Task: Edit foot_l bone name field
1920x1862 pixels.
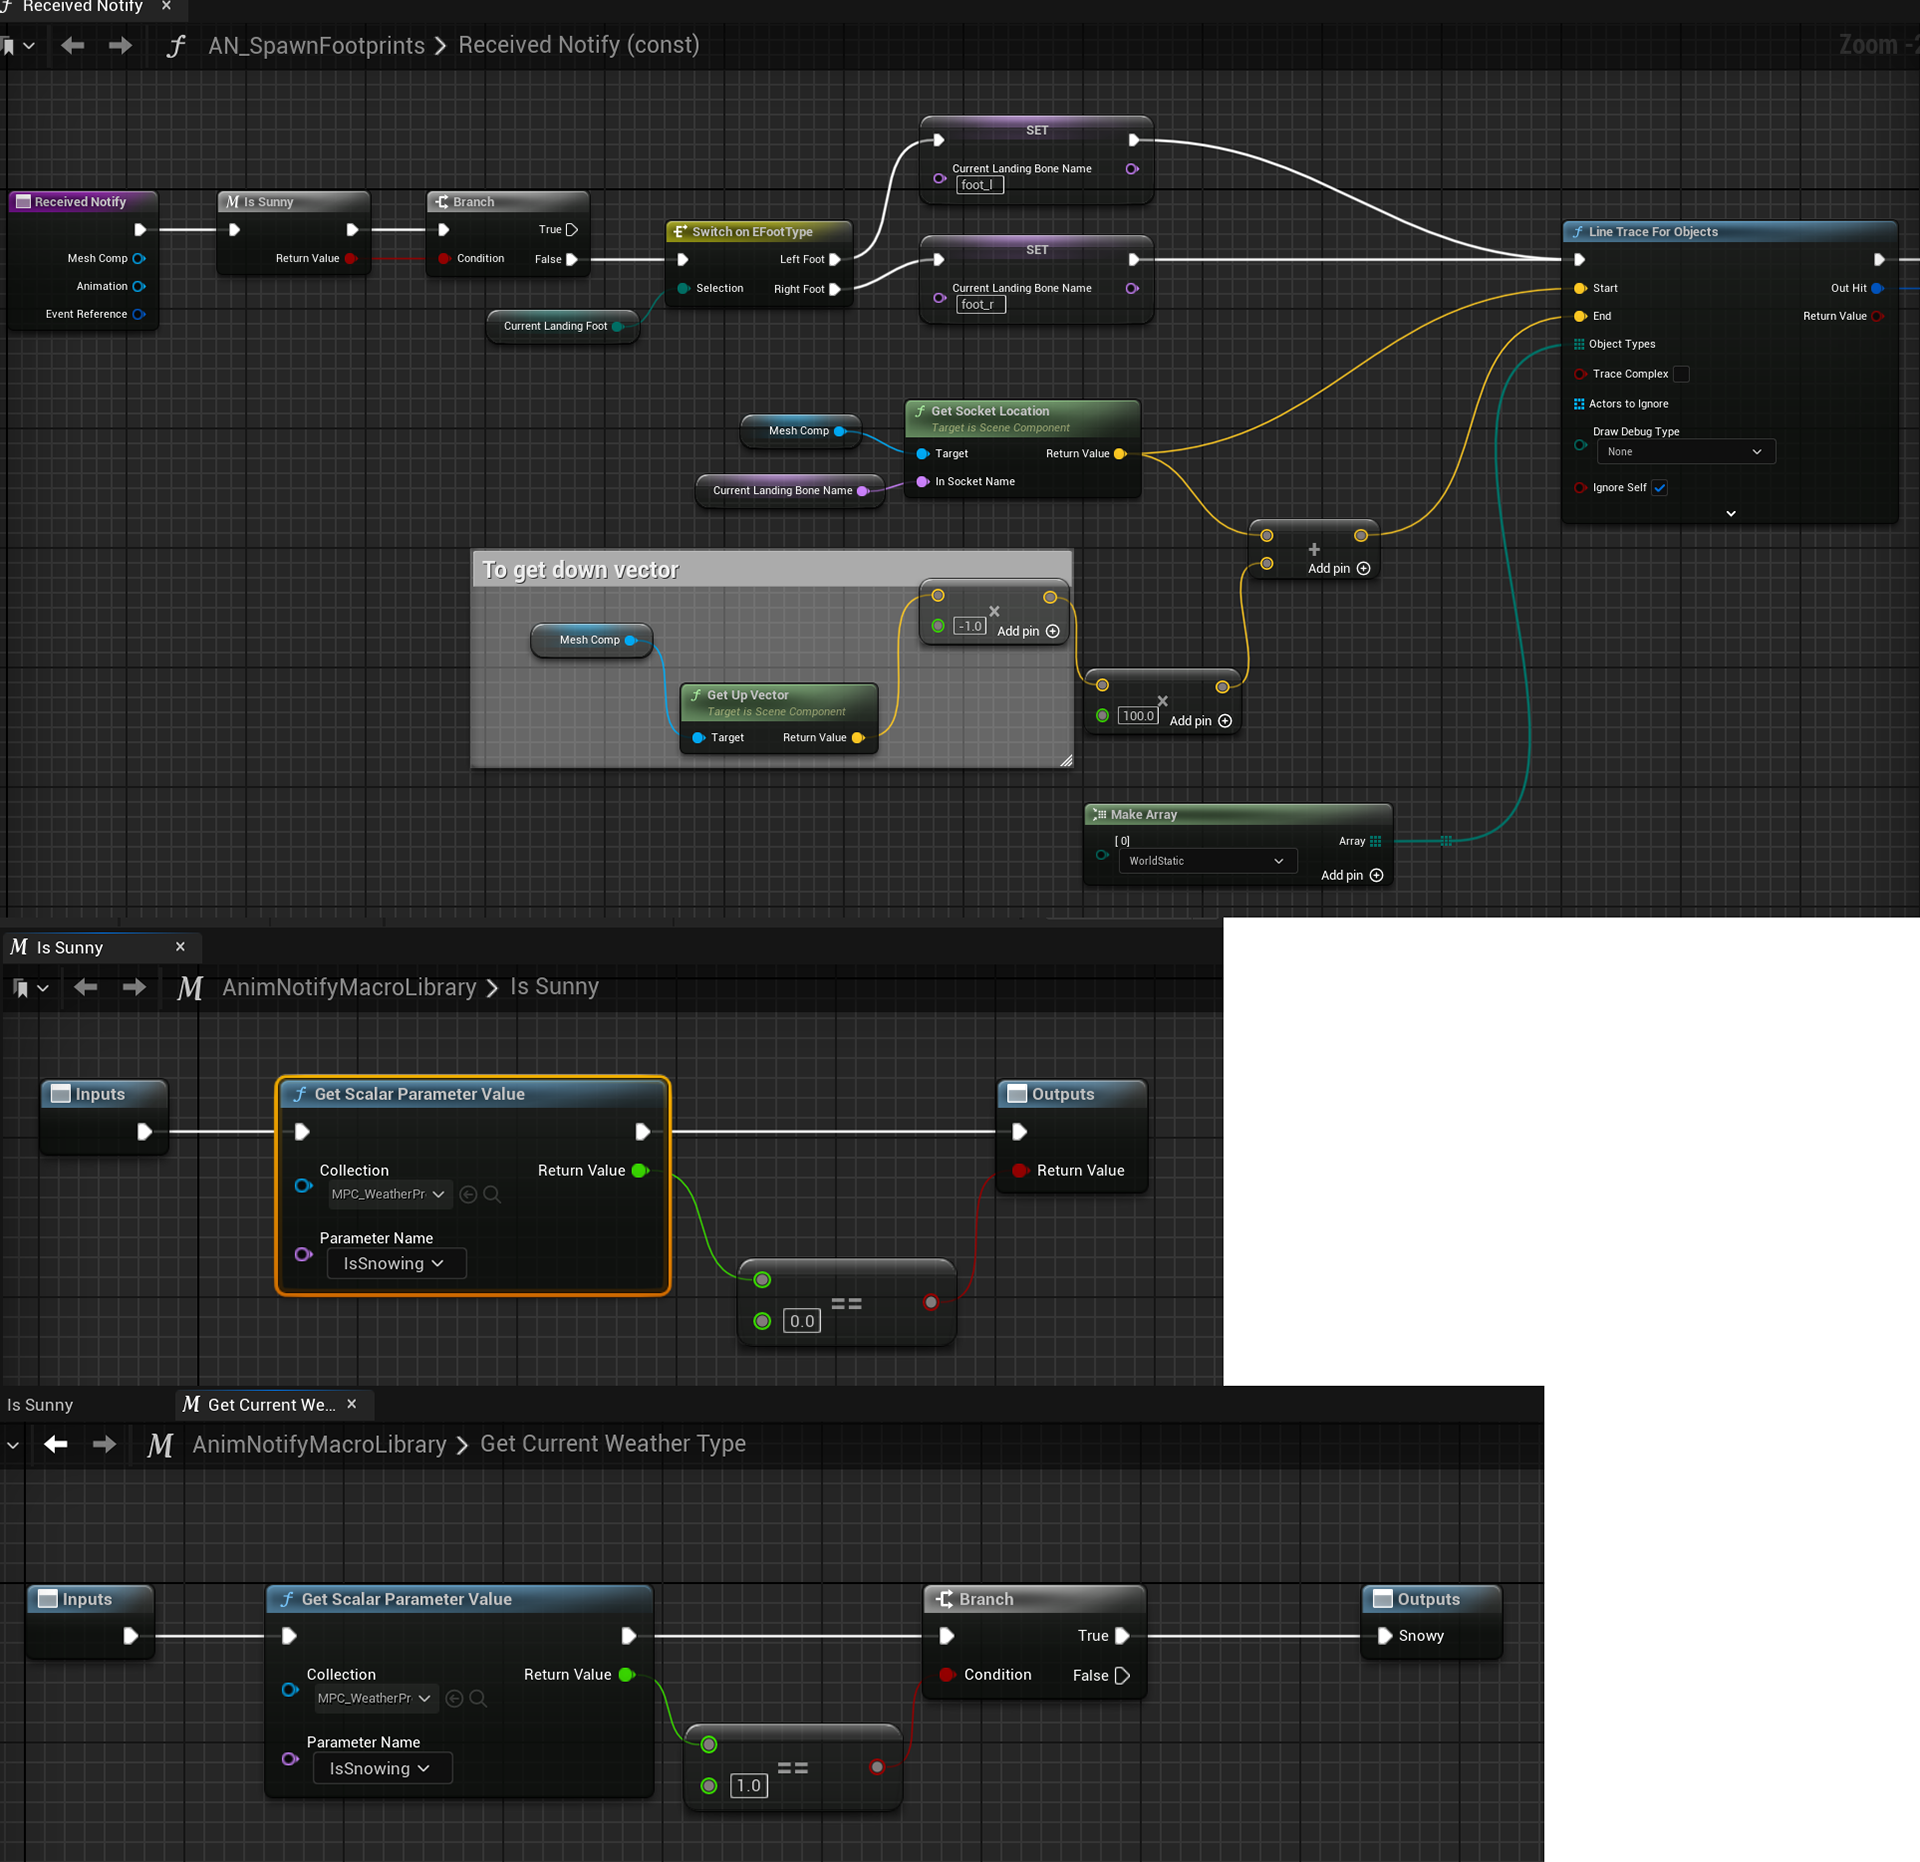Action: [980, 185]
